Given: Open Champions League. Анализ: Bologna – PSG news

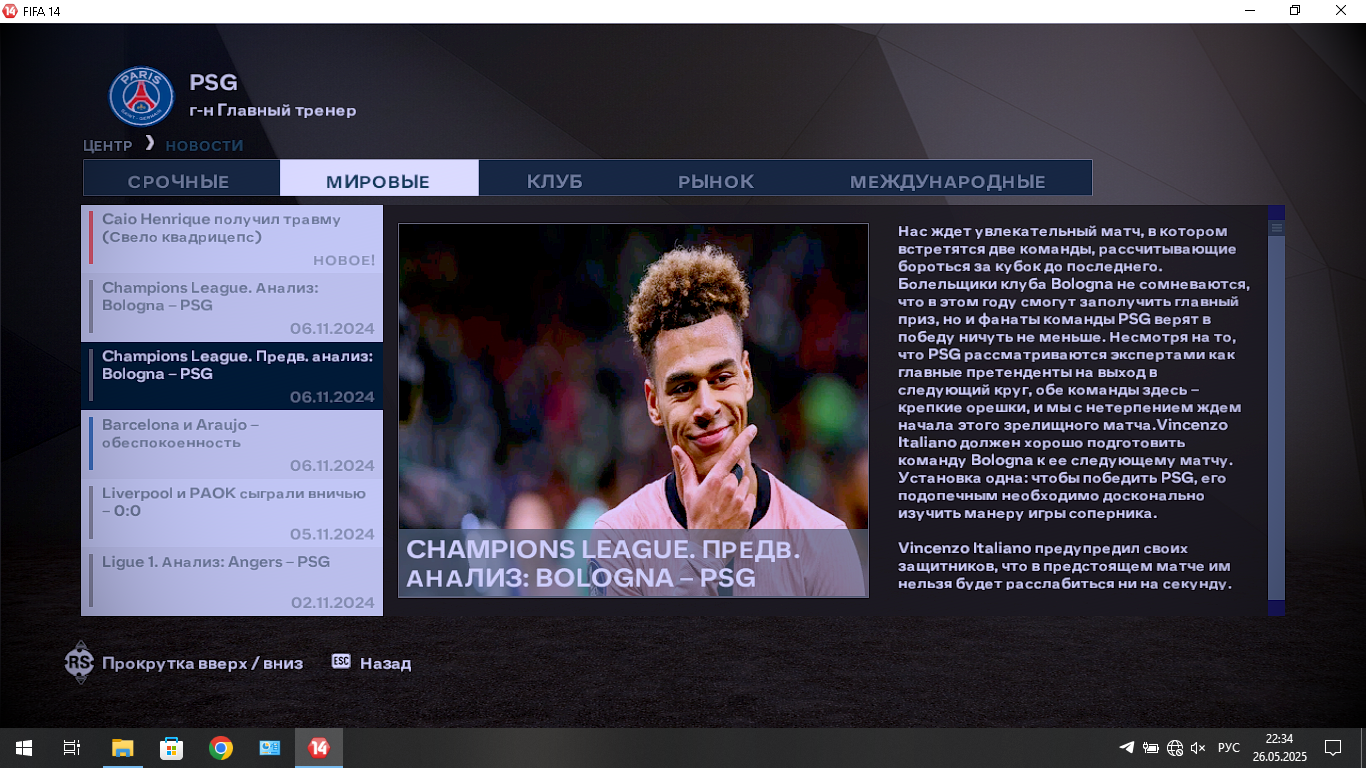Looking at the screenshot, I should [x=232, y=308].
